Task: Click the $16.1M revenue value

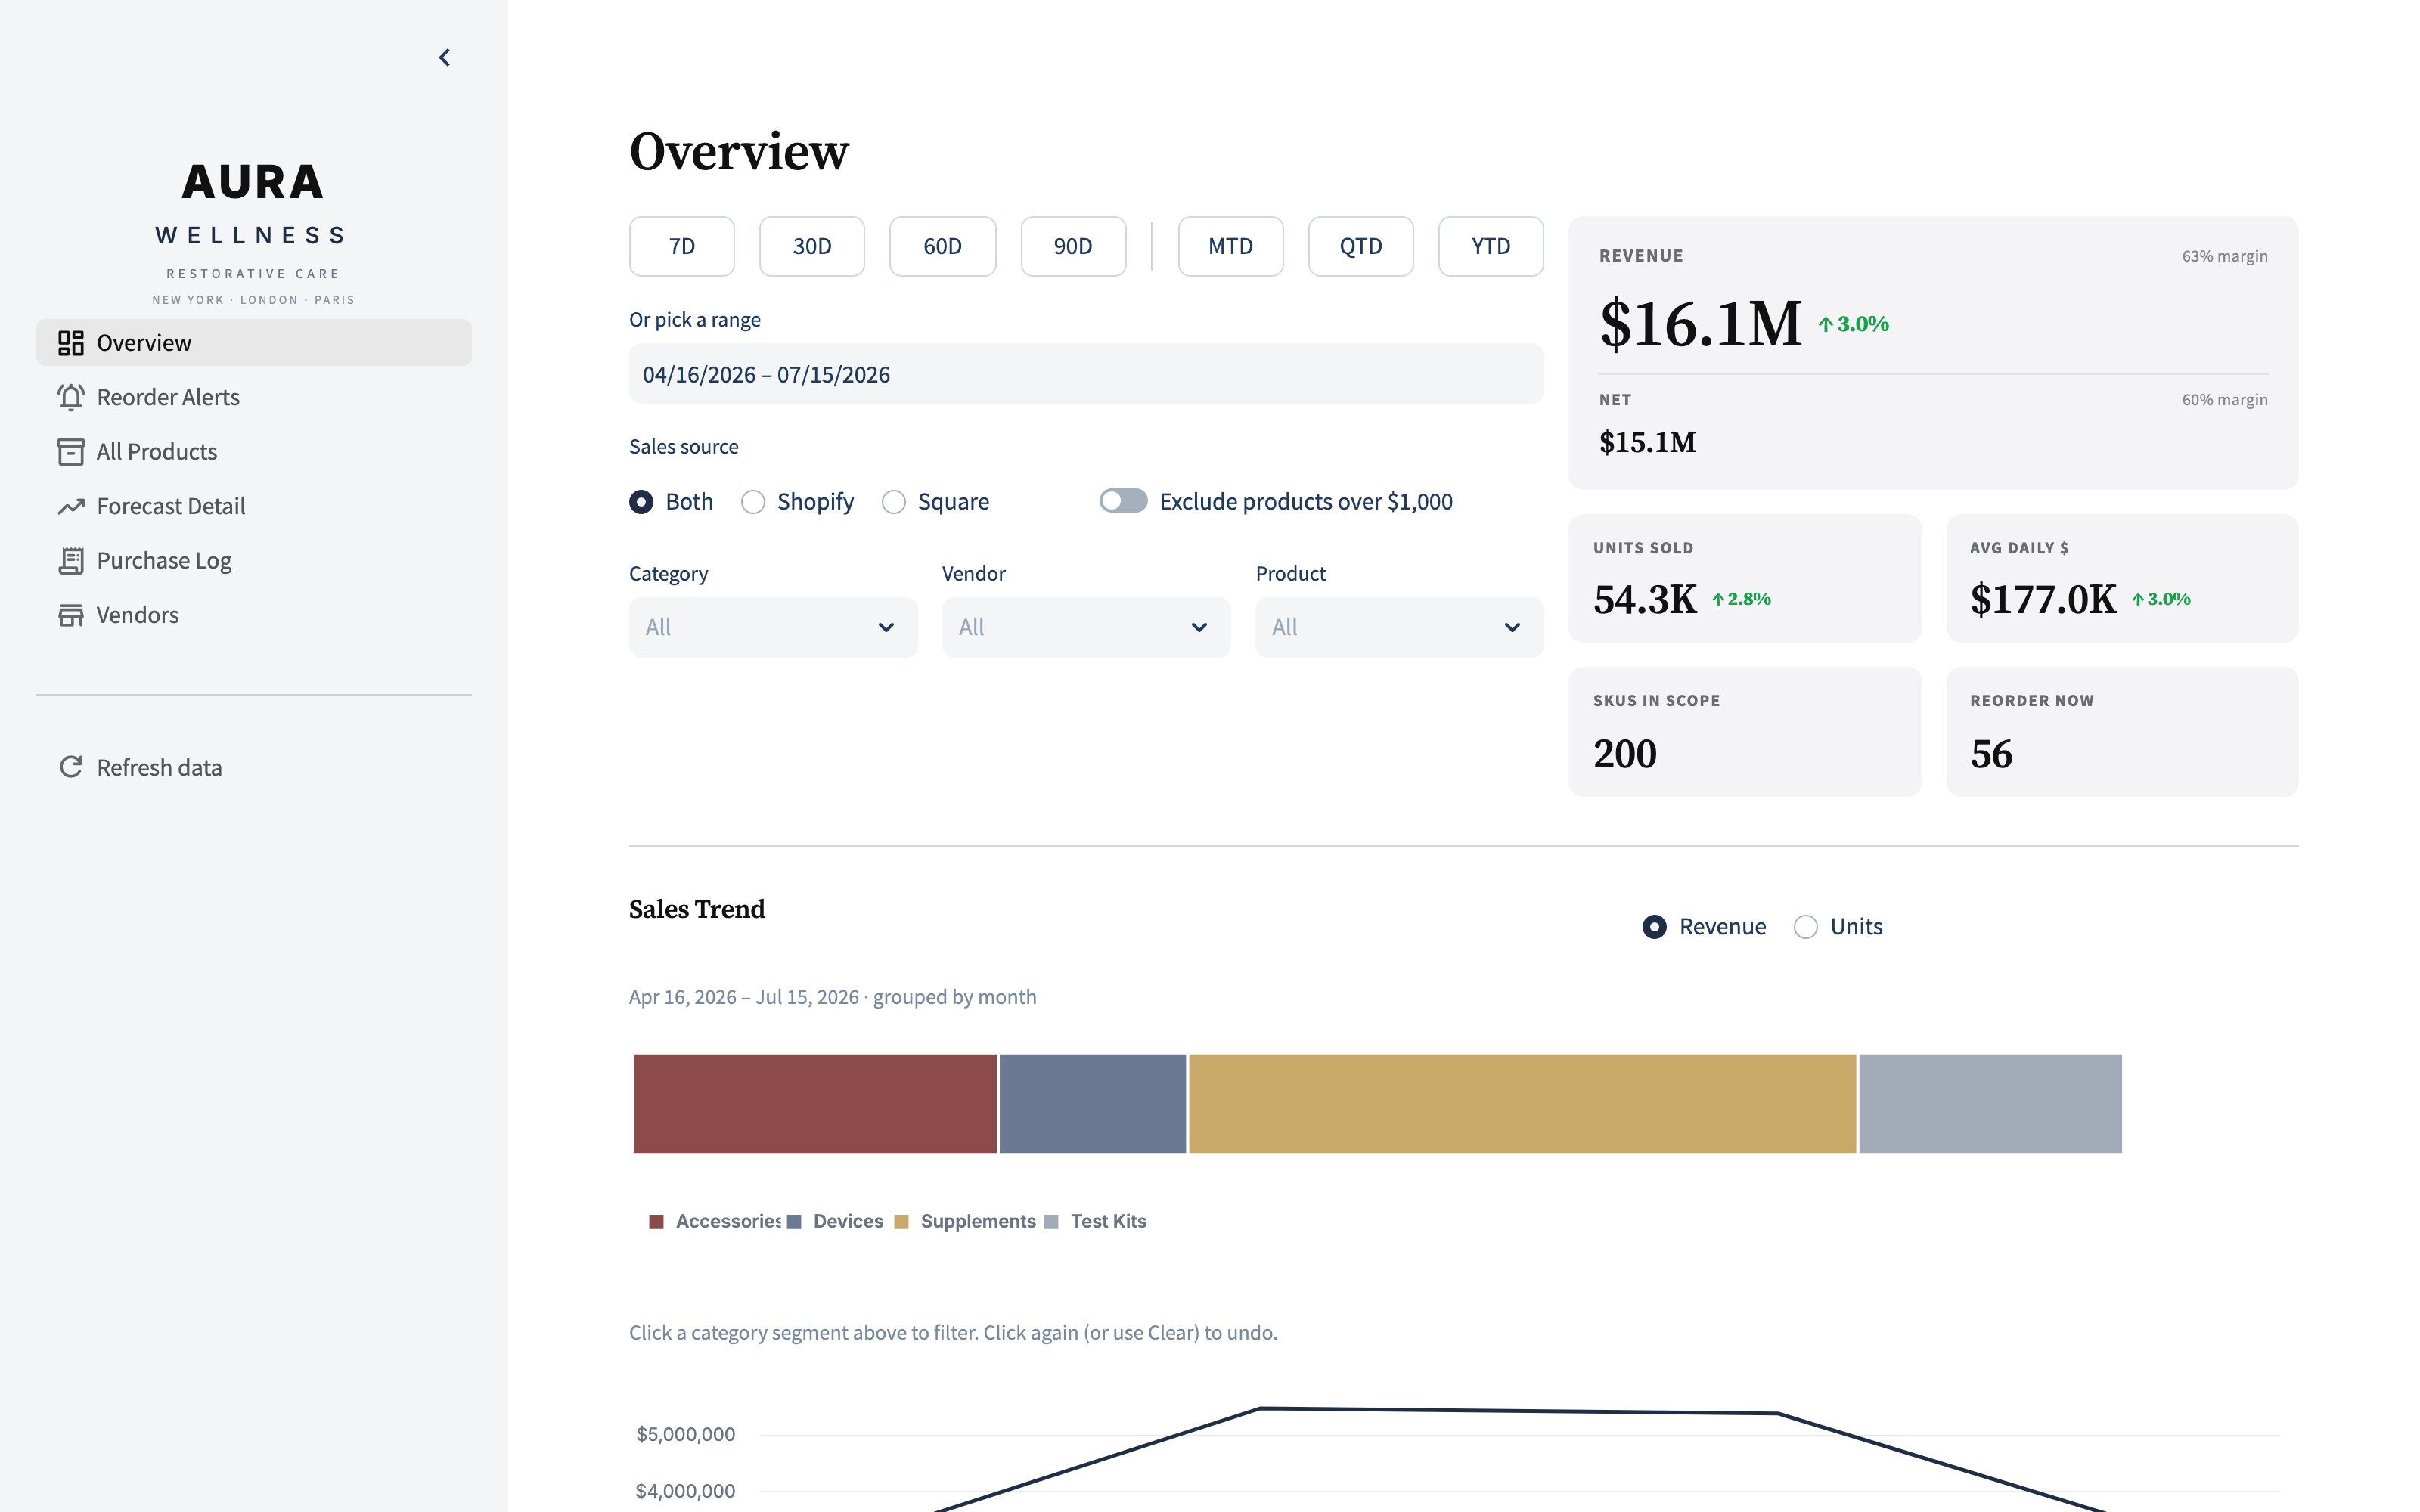Action: coord(1700,324)
